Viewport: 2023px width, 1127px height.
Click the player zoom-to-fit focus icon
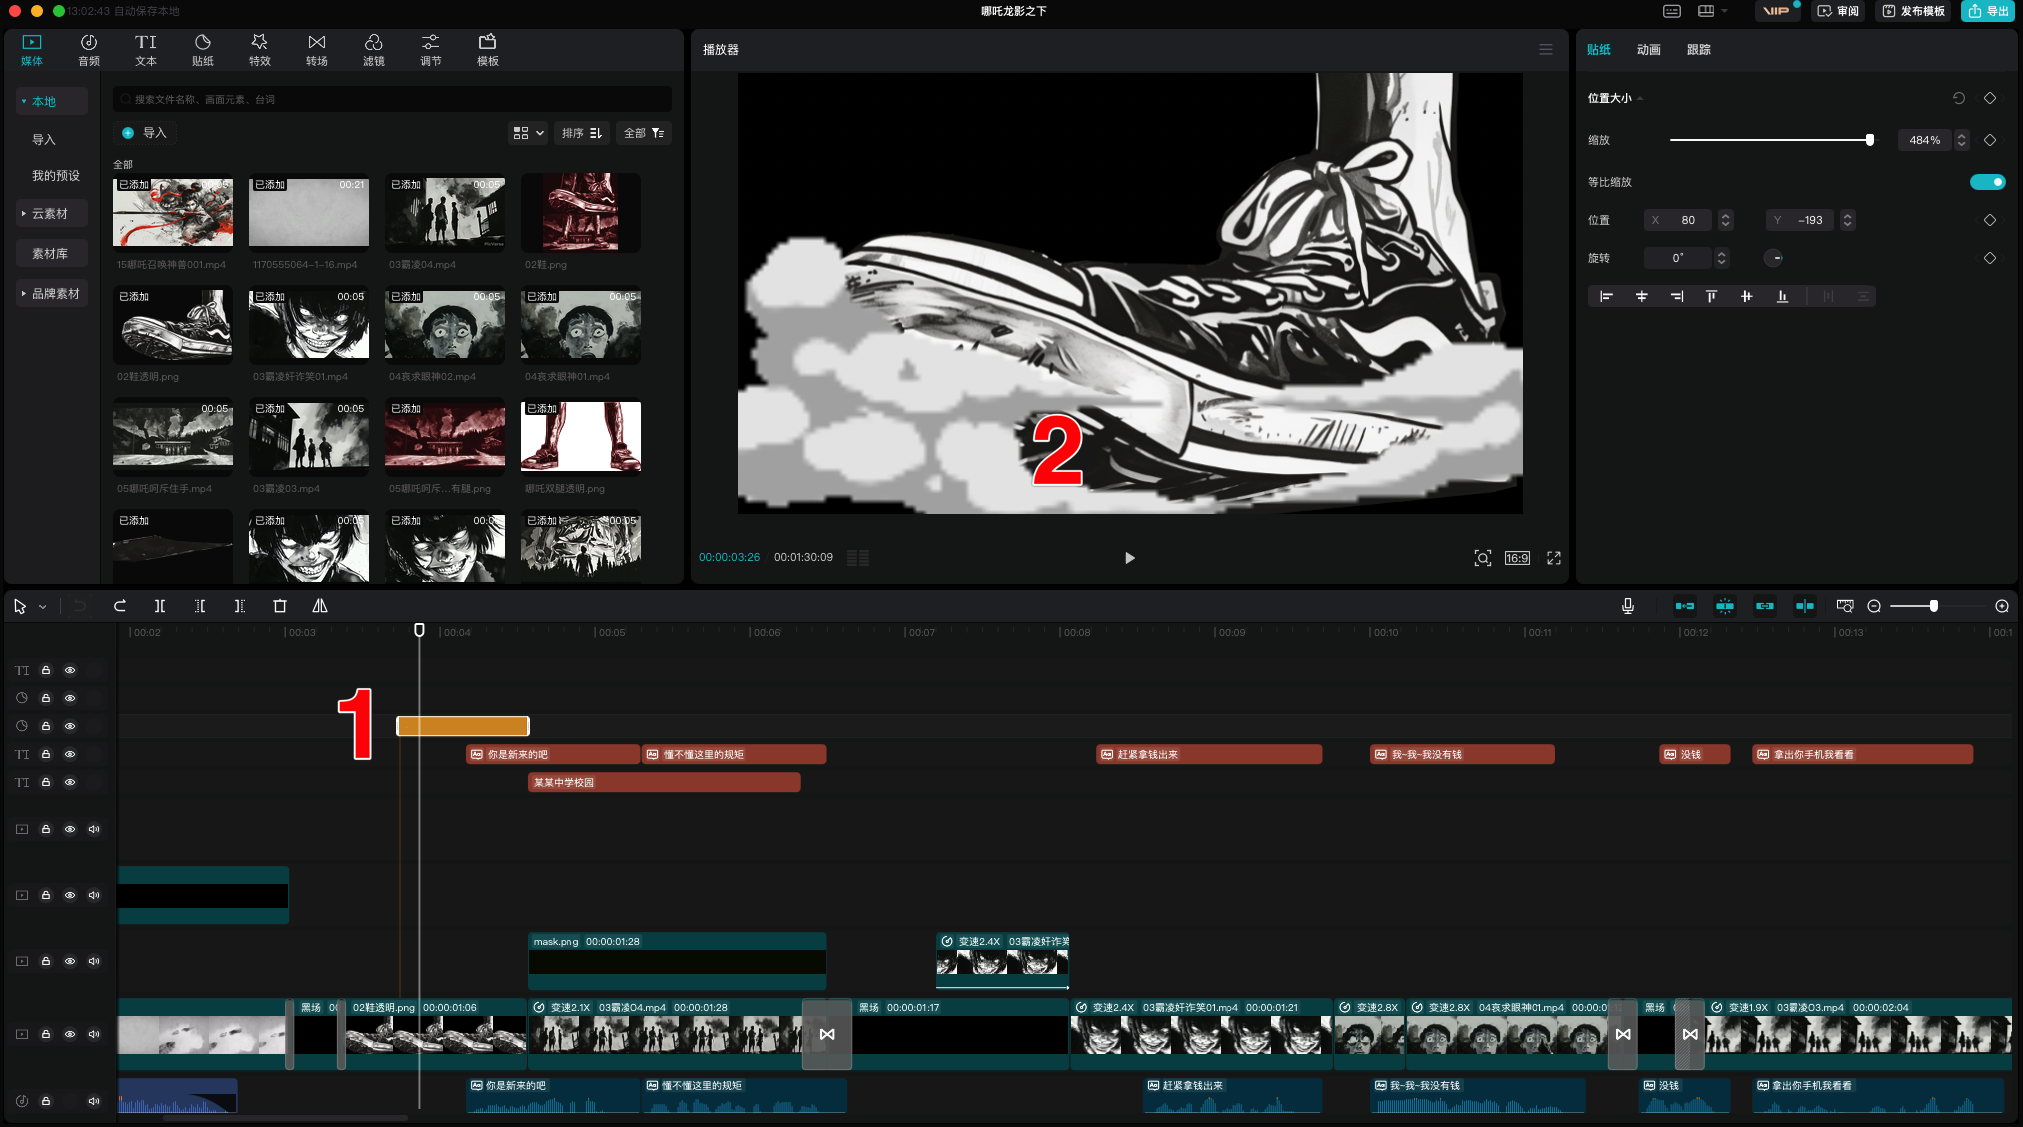pyautogui.click(x=1483, y=558)
